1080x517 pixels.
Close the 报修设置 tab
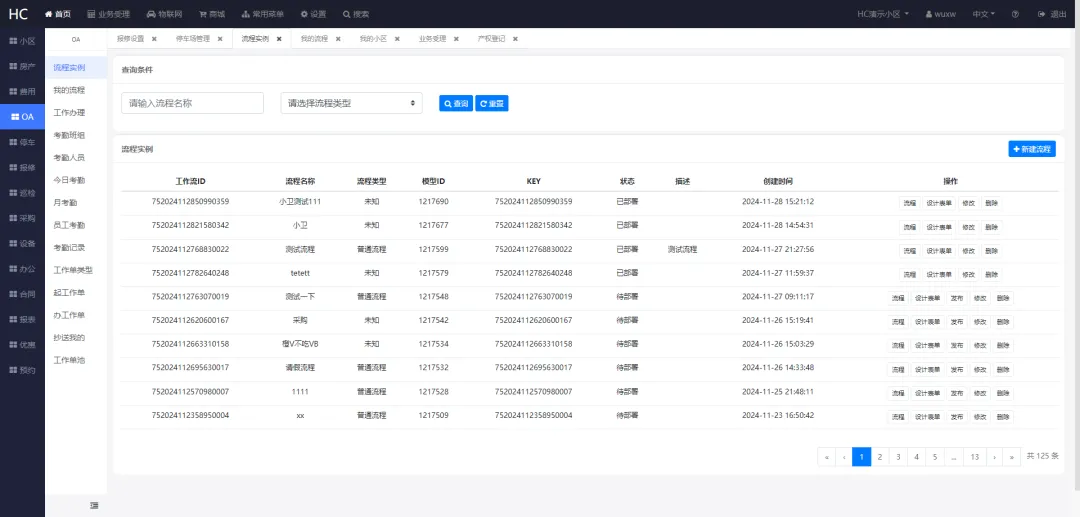coord(154,39)
